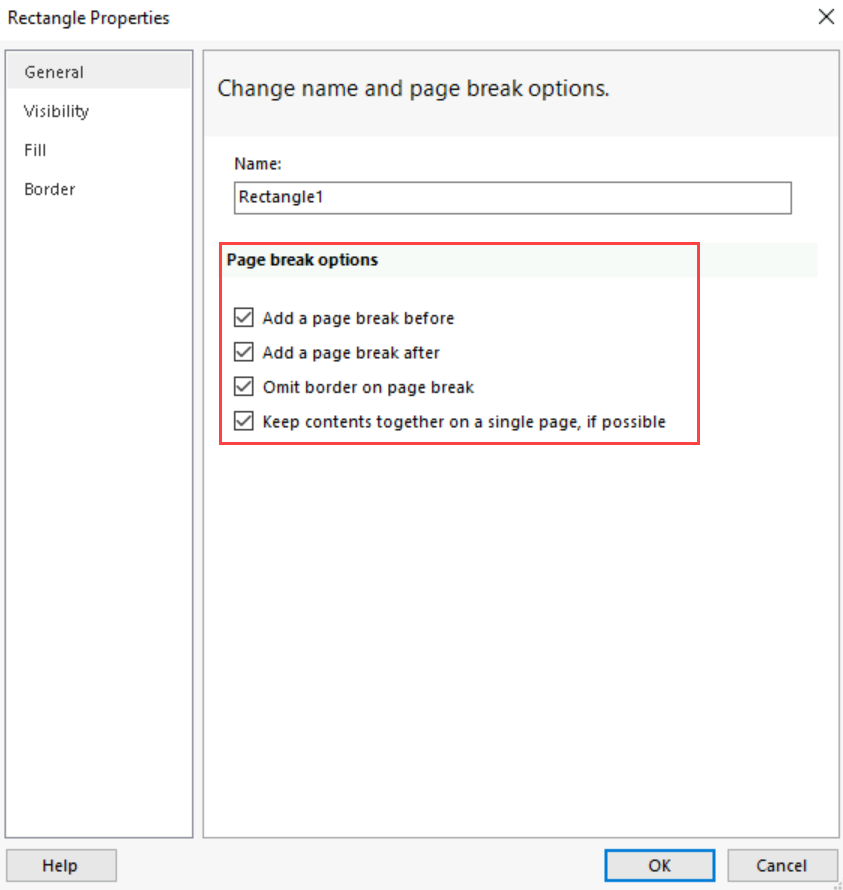Select the Border settings page
843x890 pixels.
pyautogui.click(x=49, y=189)
